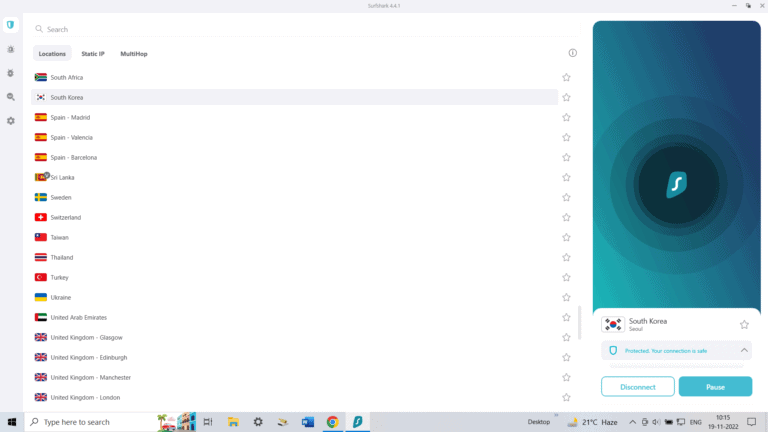Select South Africa location
768x432 pixels.
(x=294, y=77)
